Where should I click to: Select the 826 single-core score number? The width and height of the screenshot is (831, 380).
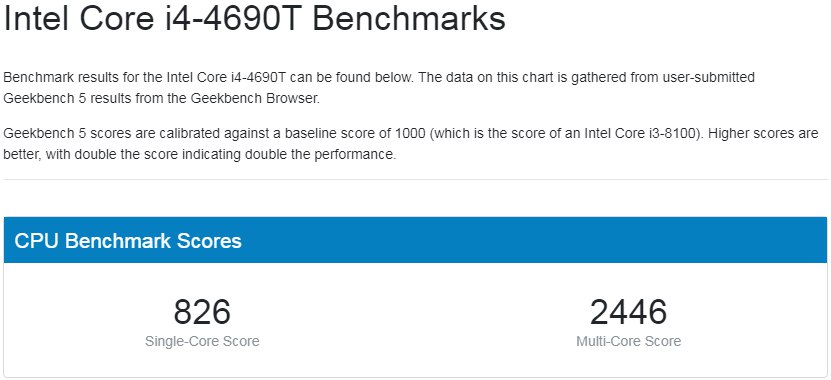point(202,312)
